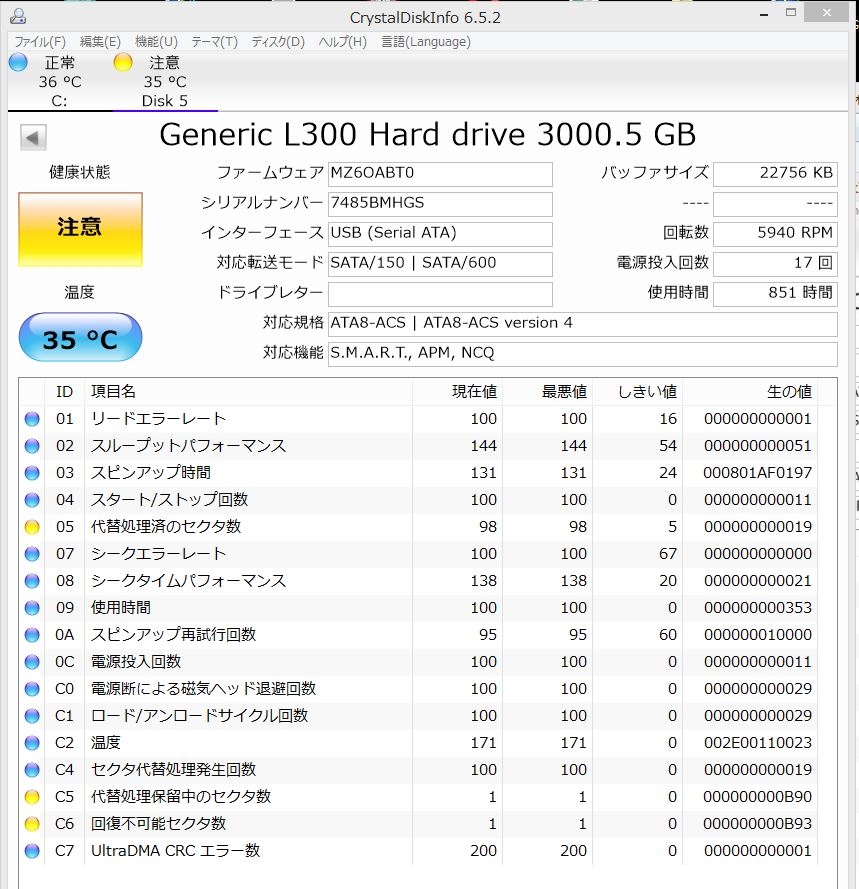Click the 現在値 column header
Viewport: 859px width, 889px height.
[458, 392]
